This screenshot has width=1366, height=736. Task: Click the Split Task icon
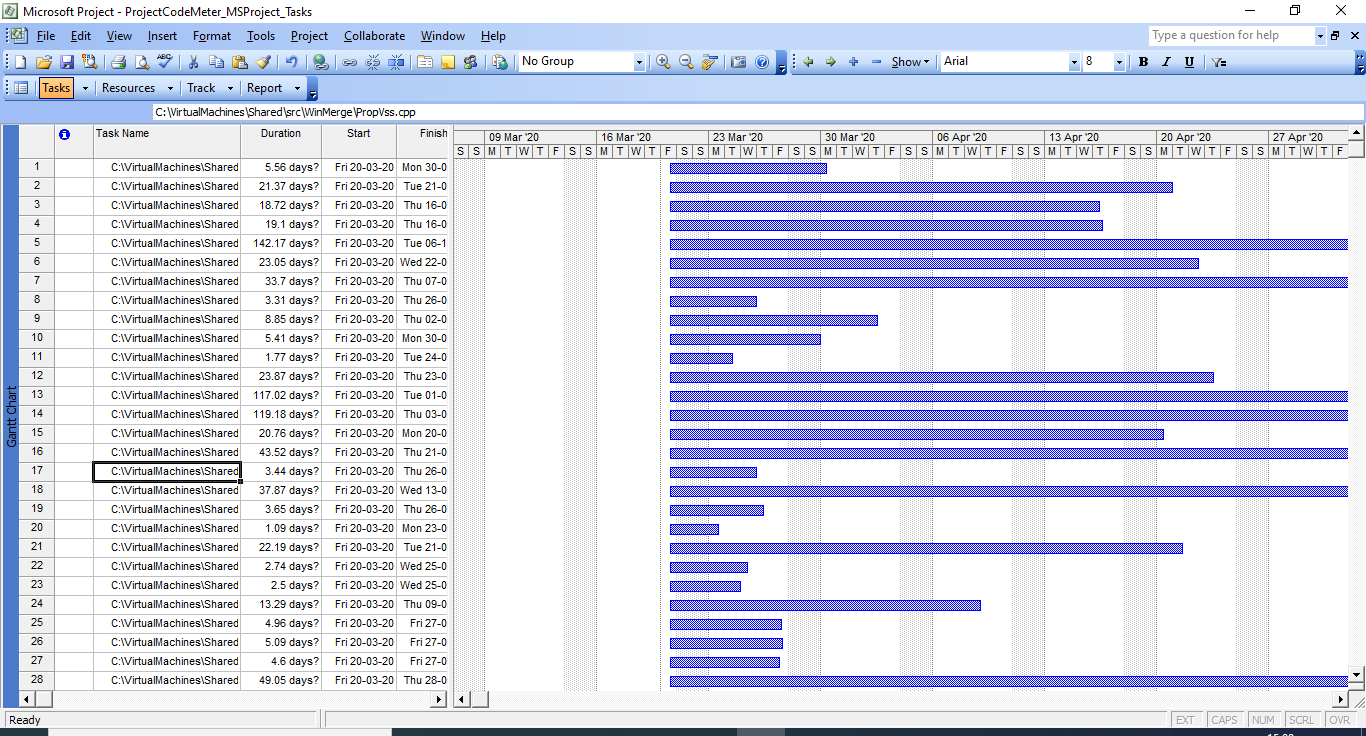pyautogui.click(x=397, y=62)
